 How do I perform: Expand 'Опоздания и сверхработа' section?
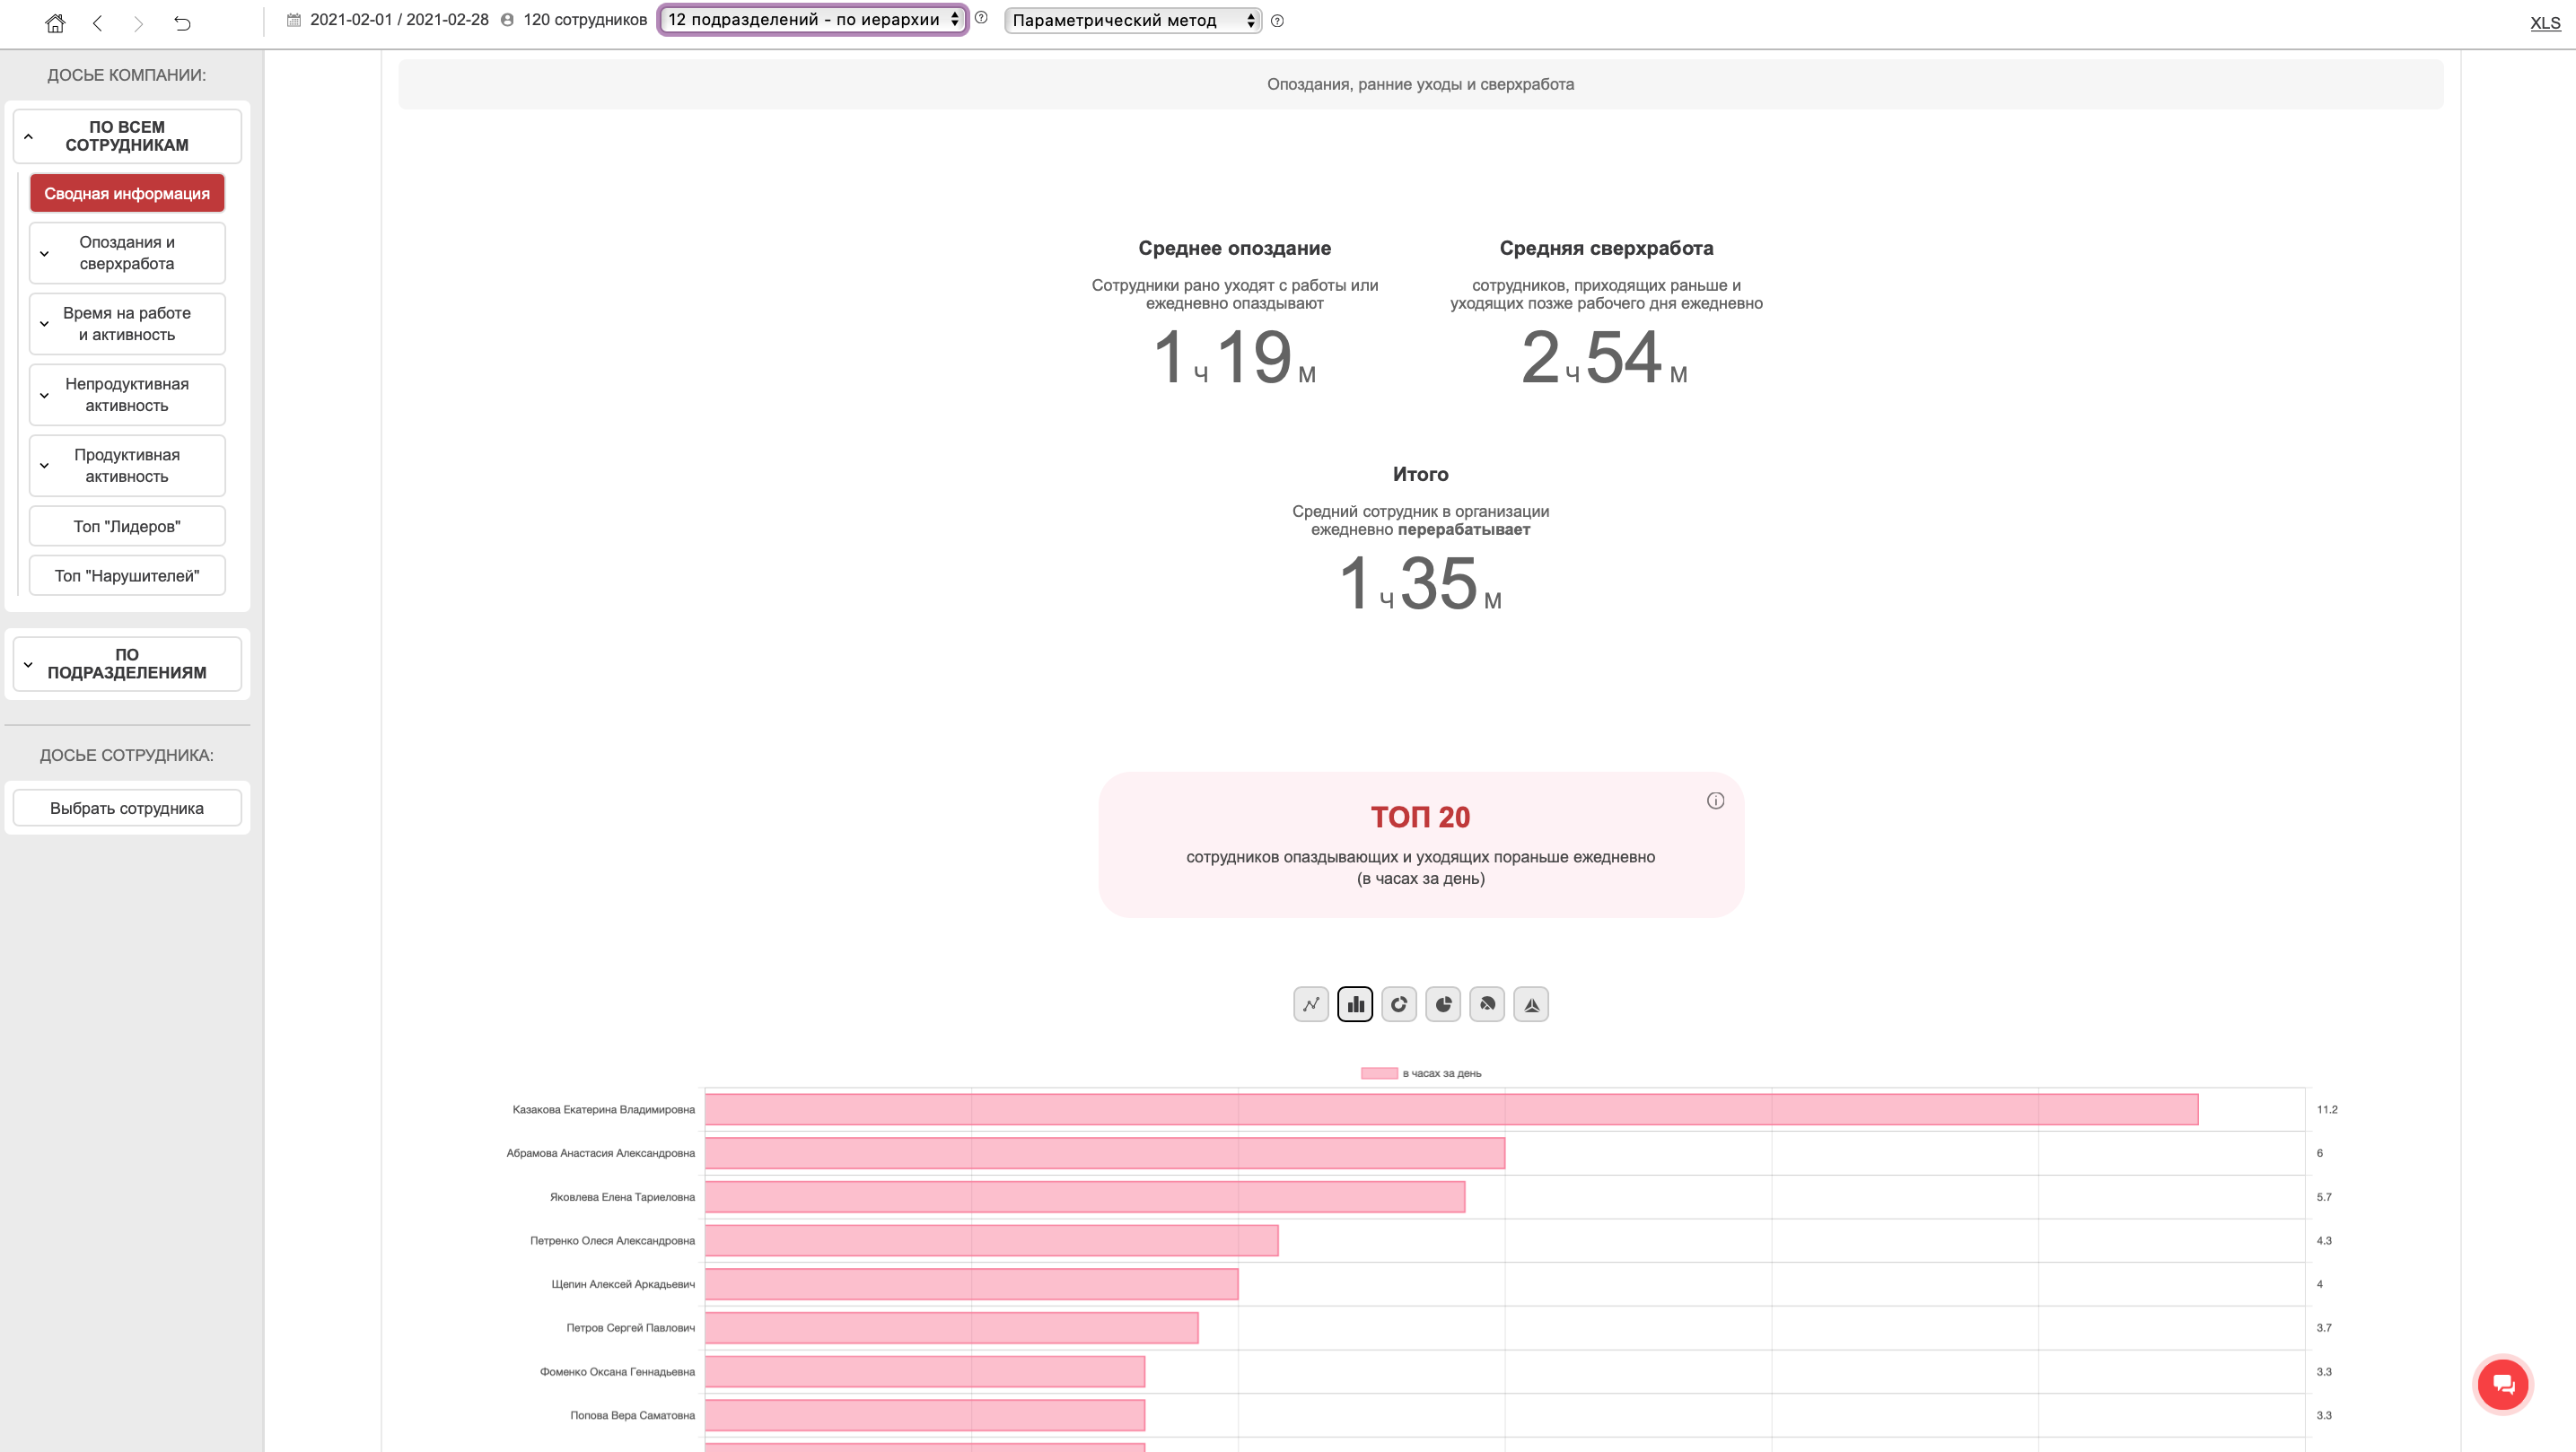(127, 253)
